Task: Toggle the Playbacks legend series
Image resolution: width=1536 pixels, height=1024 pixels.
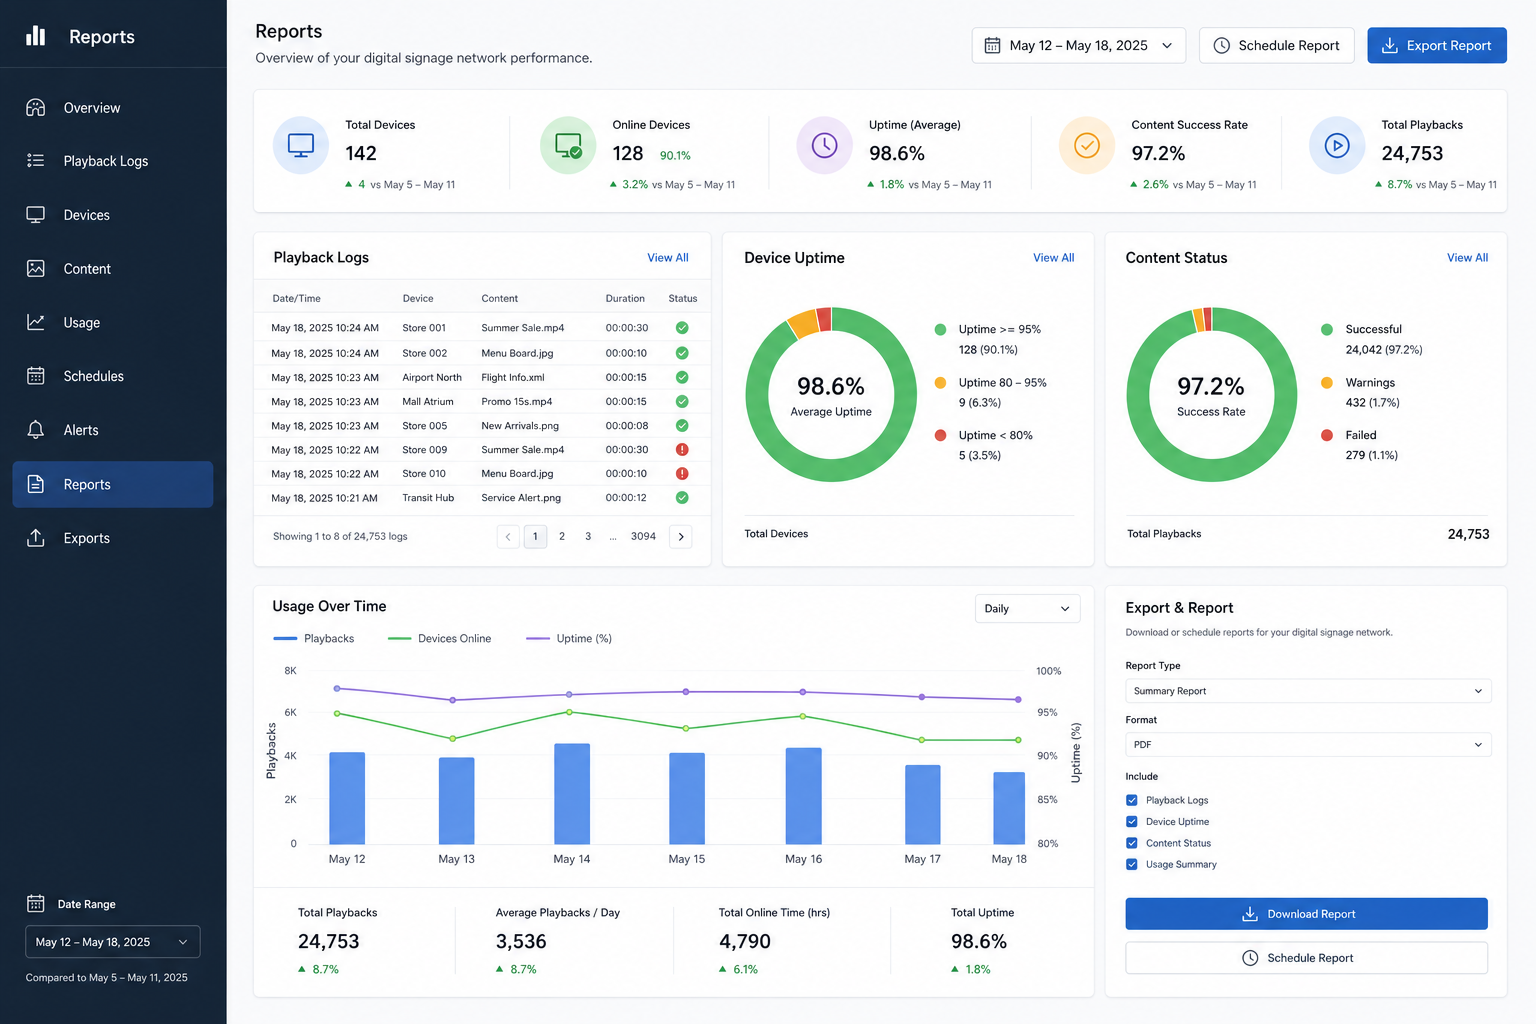Action: point(314,638)
